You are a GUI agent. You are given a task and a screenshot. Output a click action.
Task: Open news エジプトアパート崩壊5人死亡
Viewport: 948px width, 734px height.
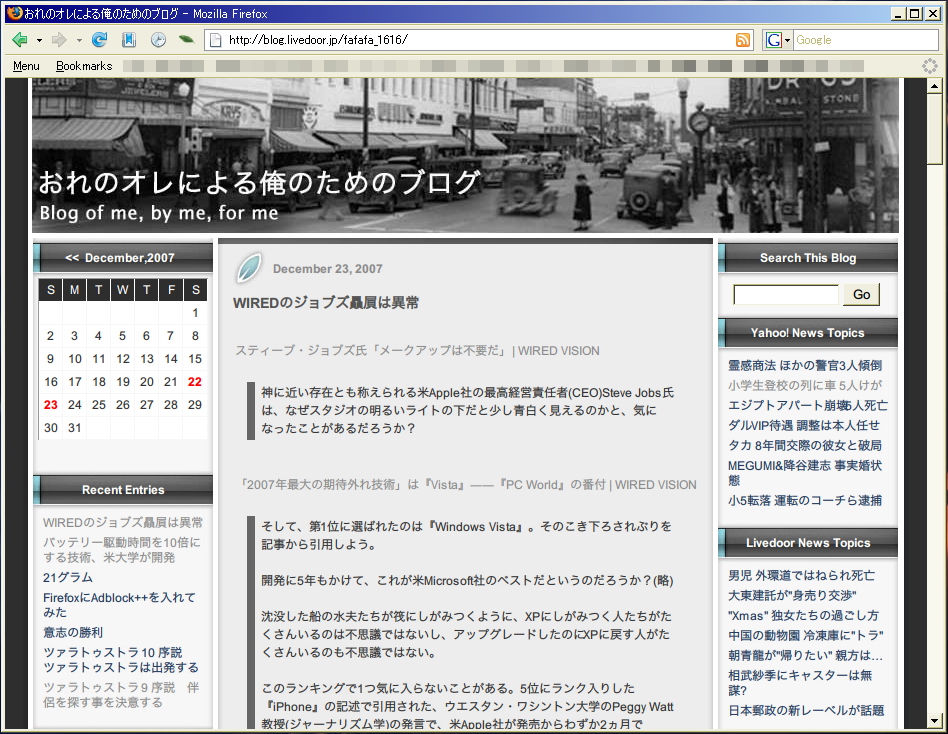coord(808,405)
